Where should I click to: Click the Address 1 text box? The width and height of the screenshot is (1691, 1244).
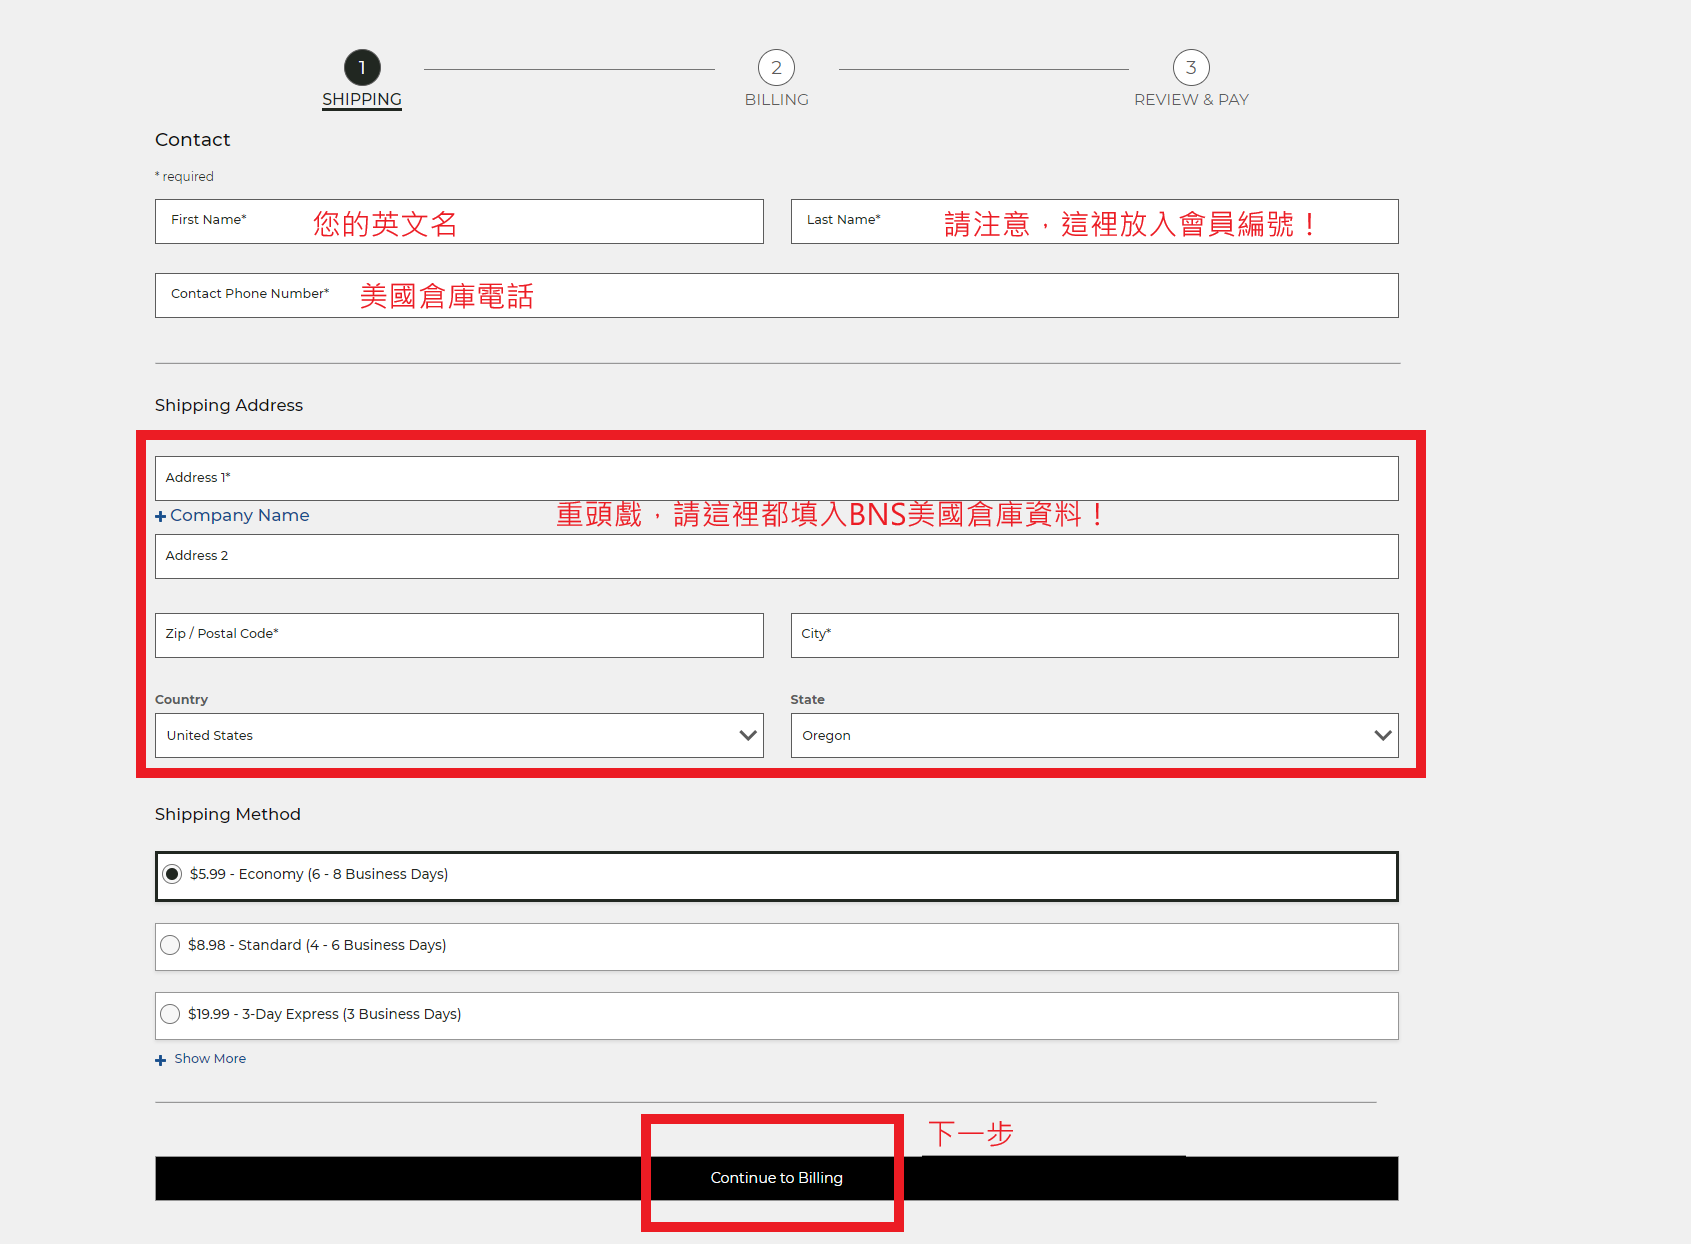tap(776, 479)
